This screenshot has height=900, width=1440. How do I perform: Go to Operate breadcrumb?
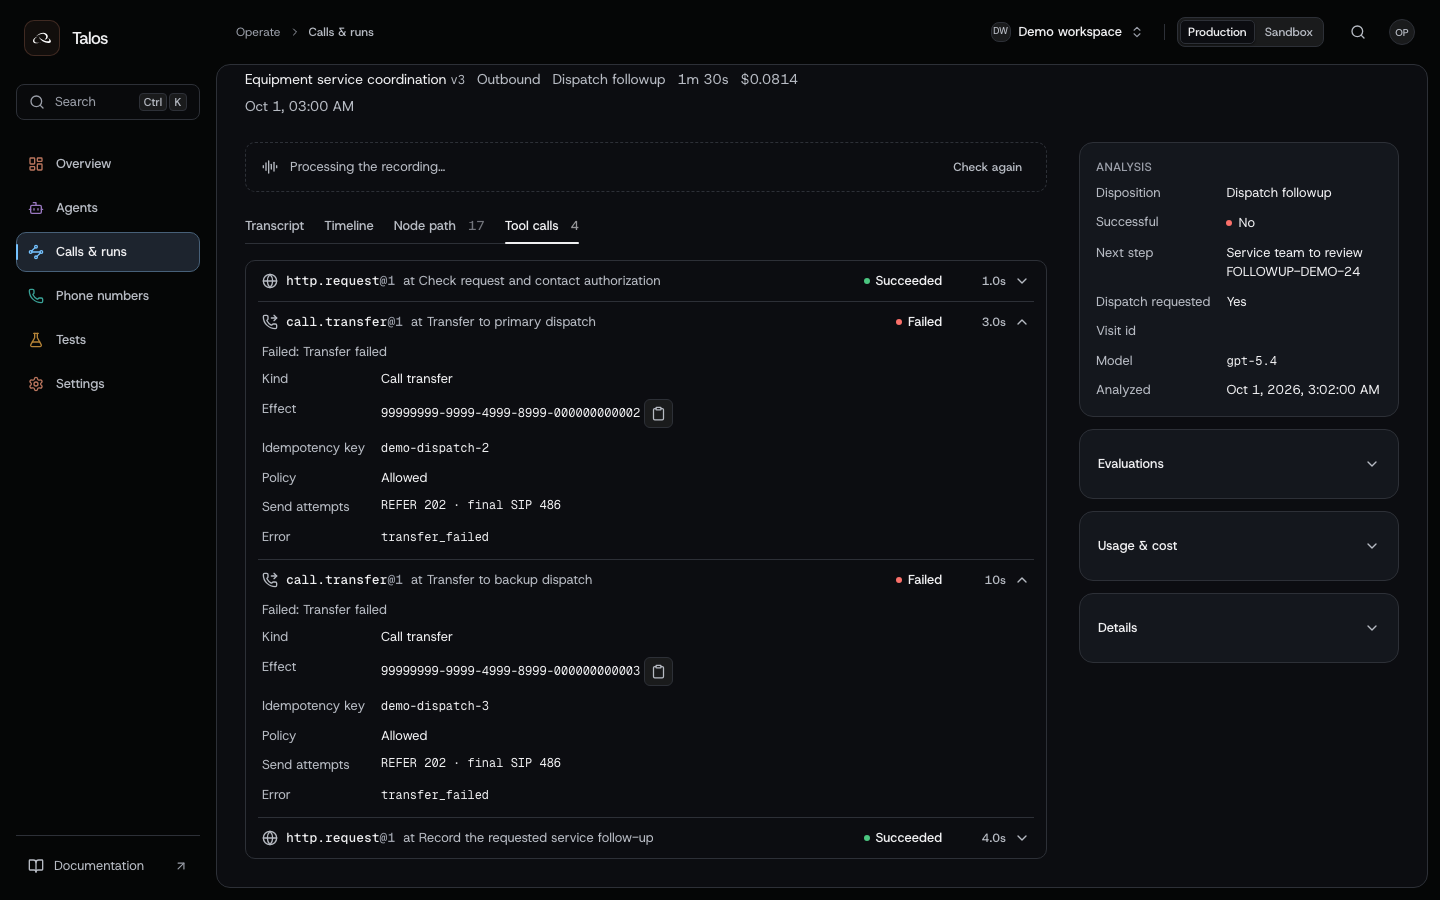258,32
